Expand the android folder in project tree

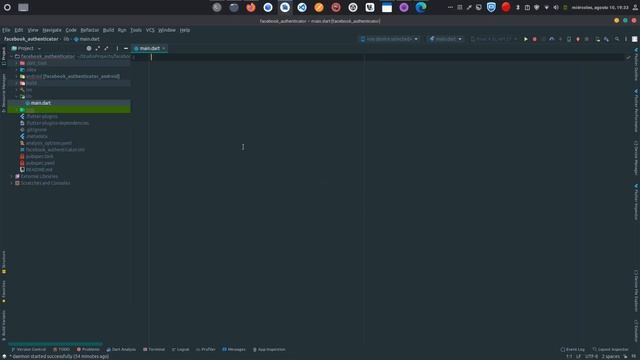pyautogui.click(x=17, y=76)
